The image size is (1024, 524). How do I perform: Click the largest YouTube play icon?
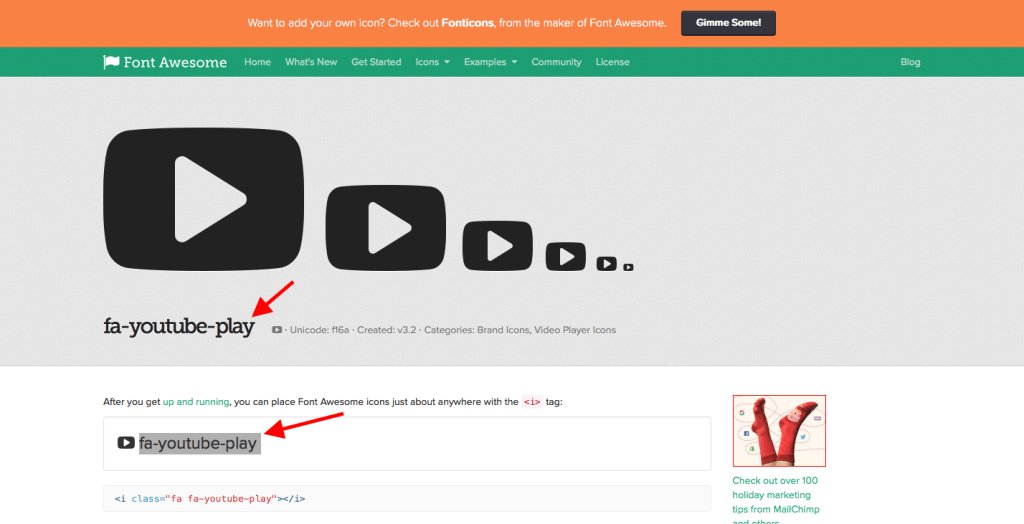click(203, 199)
